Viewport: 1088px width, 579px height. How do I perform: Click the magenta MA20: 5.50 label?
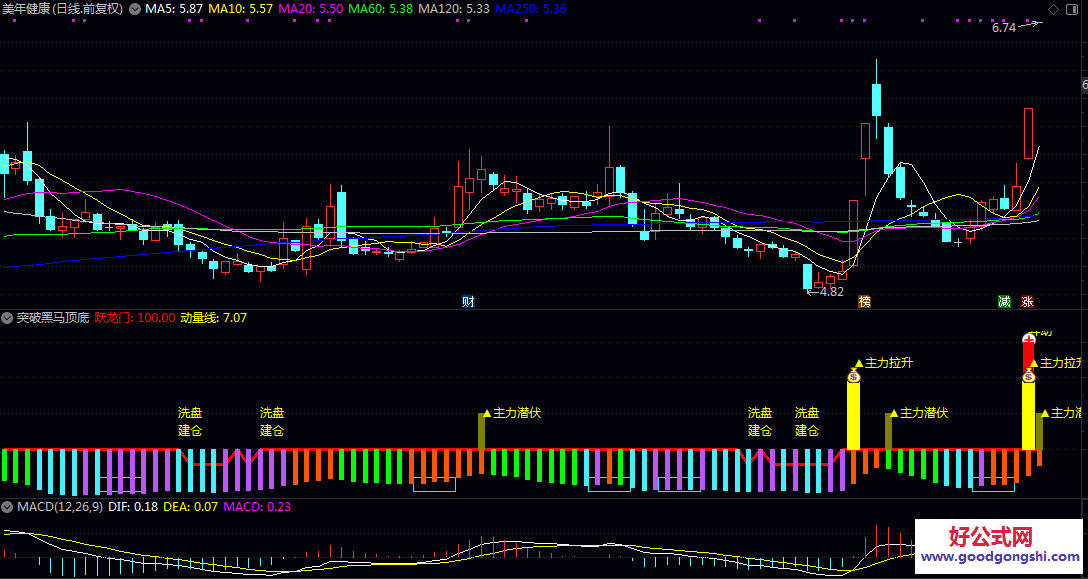pyautogui.click(x=311, y=9)
